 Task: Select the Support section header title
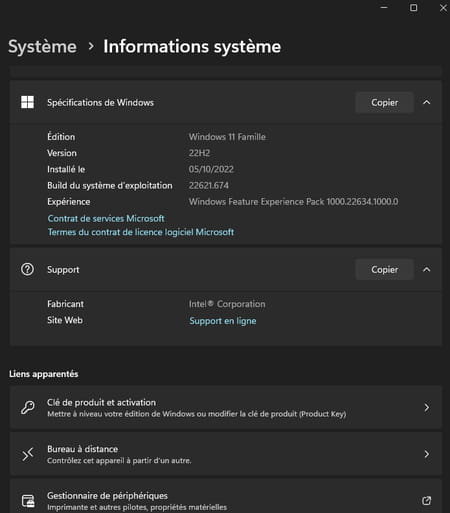[x=63, y=270]
